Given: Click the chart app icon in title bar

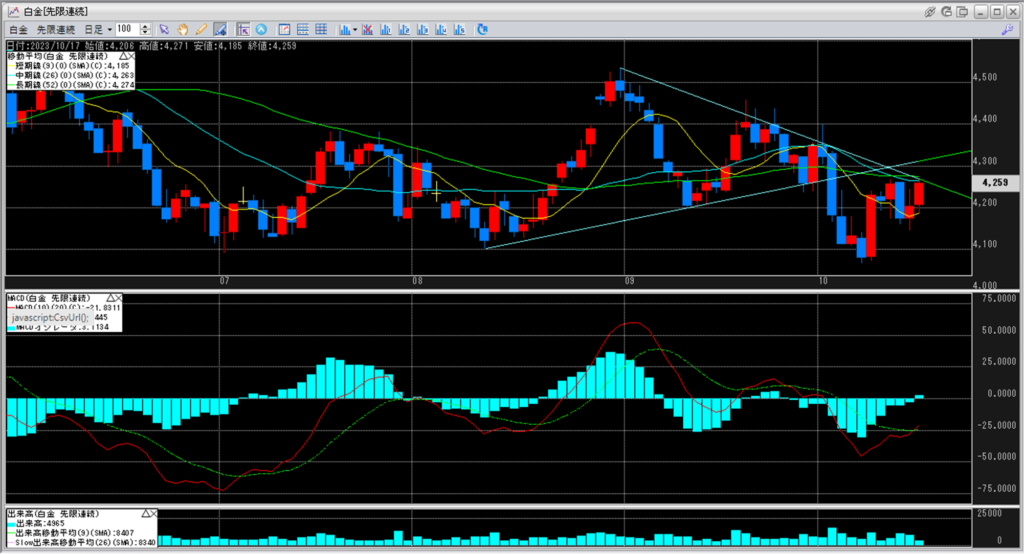Looking at the screenshot, I should [12, 12].
